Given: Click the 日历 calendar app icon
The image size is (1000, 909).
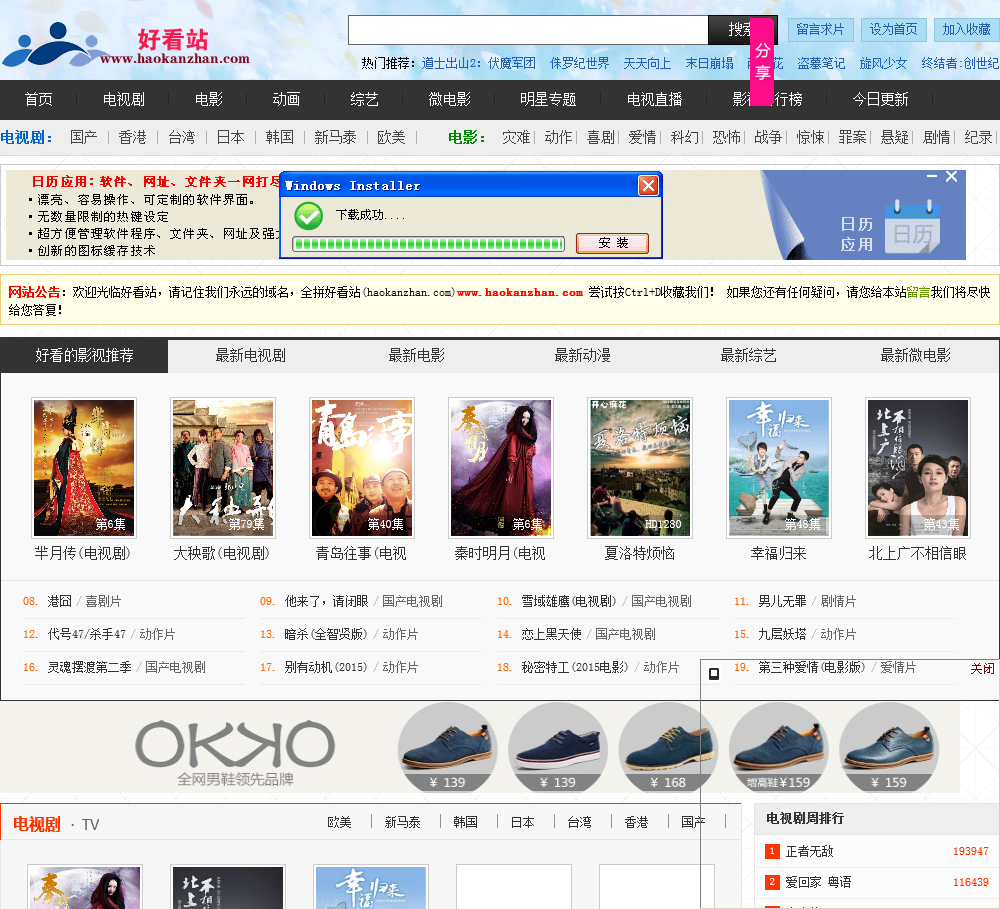Looking at the screenshot, I should click(x=913, y=228).
